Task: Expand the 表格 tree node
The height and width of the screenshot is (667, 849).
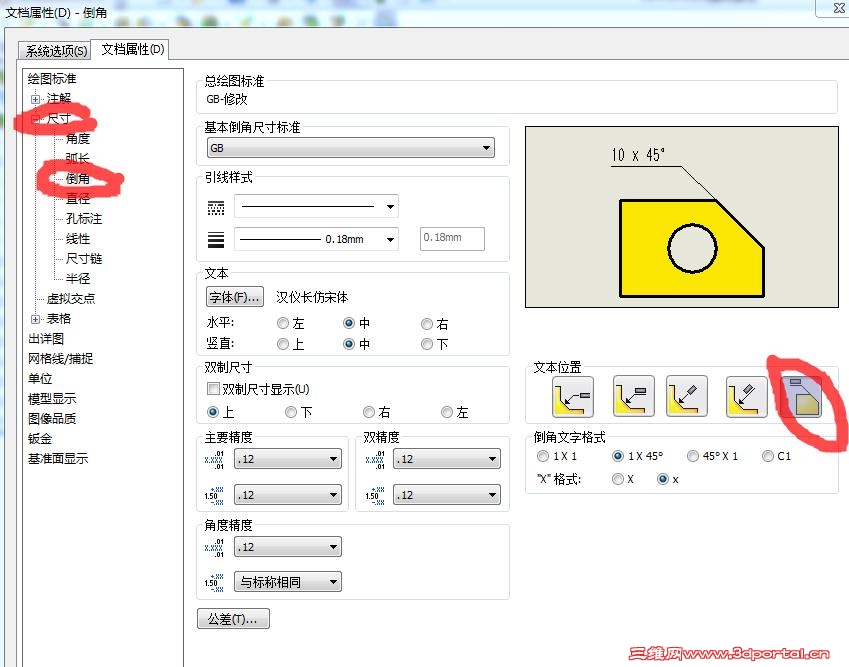Action: [36, 319]
